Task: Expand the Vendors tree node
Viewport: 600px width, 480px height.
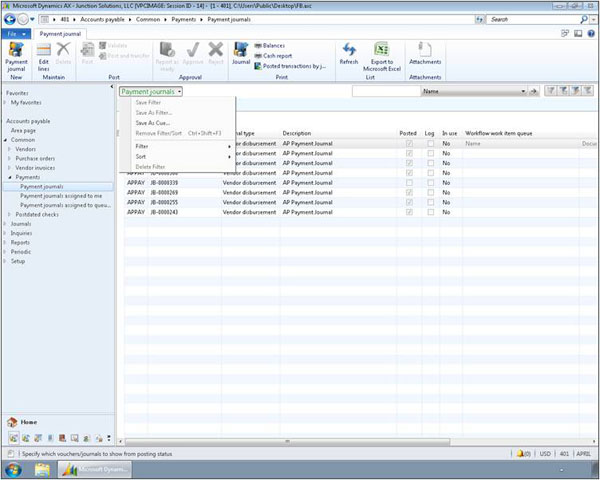Action: coord(10,149)
